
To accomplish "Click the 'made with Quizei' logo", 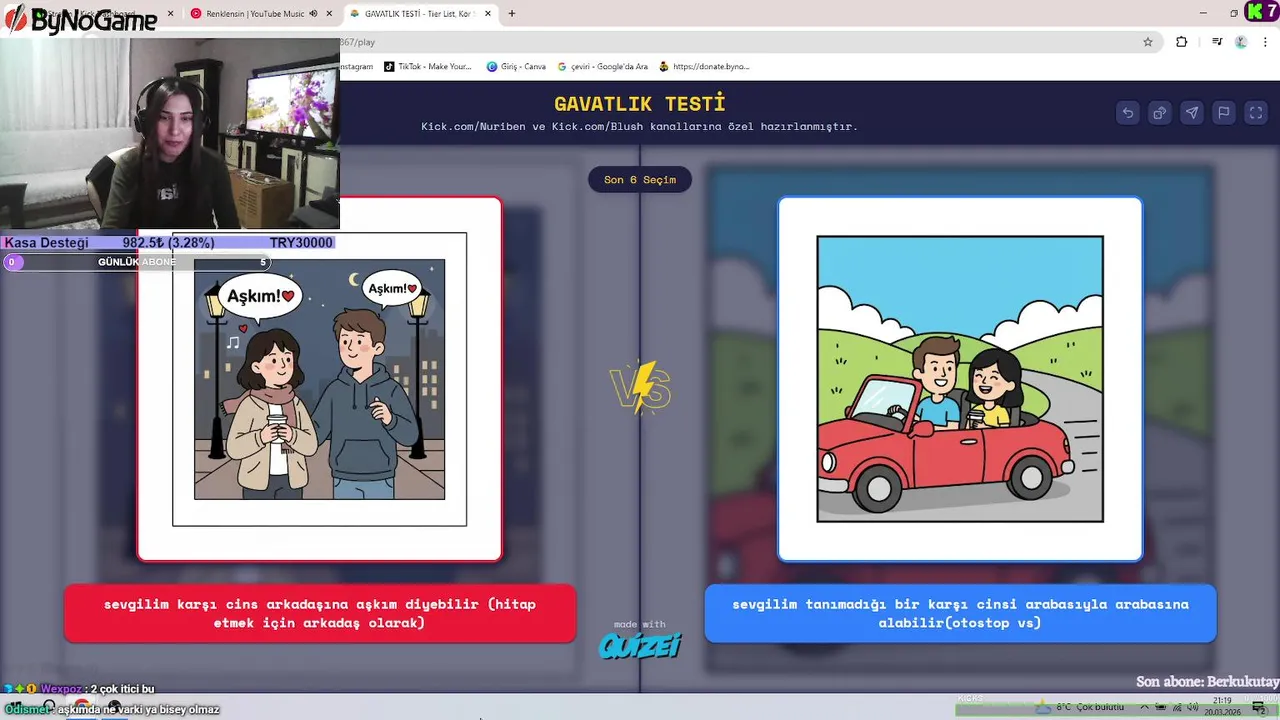I will [640, 640].
